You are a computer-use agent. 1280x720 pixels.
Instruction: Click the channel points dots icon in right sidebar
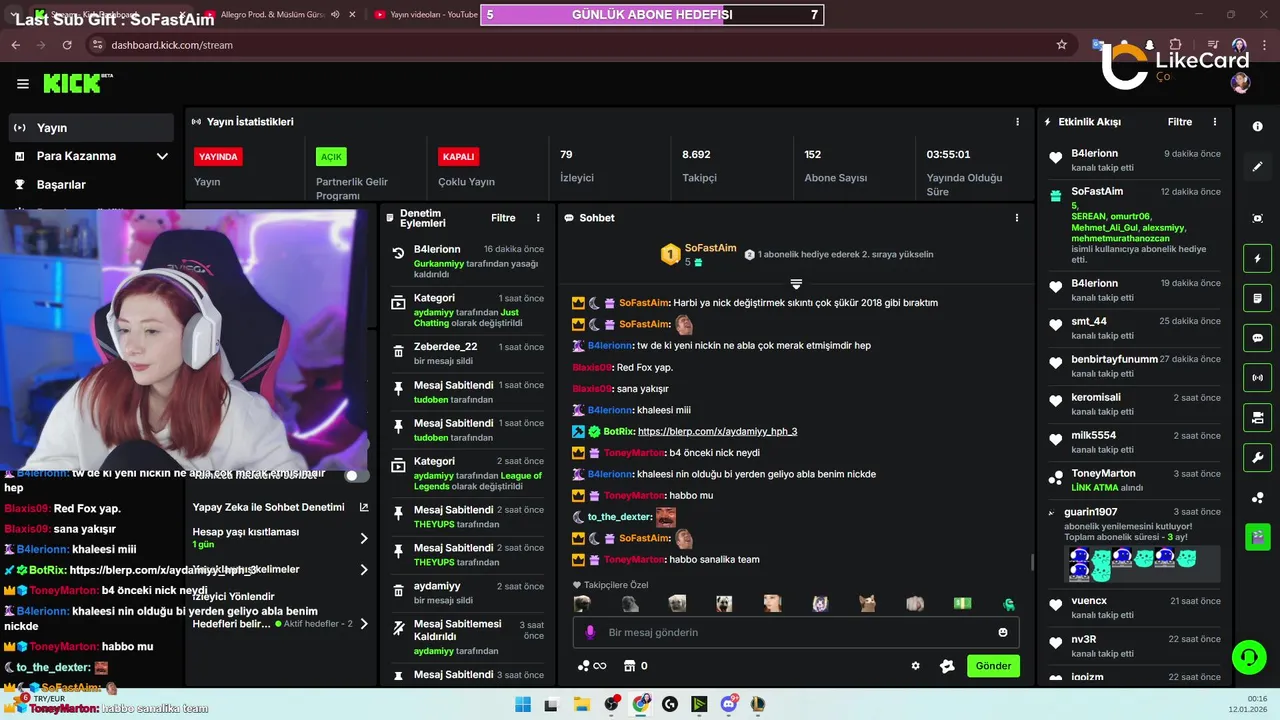pyautogui.click(x=1257, y=498)
